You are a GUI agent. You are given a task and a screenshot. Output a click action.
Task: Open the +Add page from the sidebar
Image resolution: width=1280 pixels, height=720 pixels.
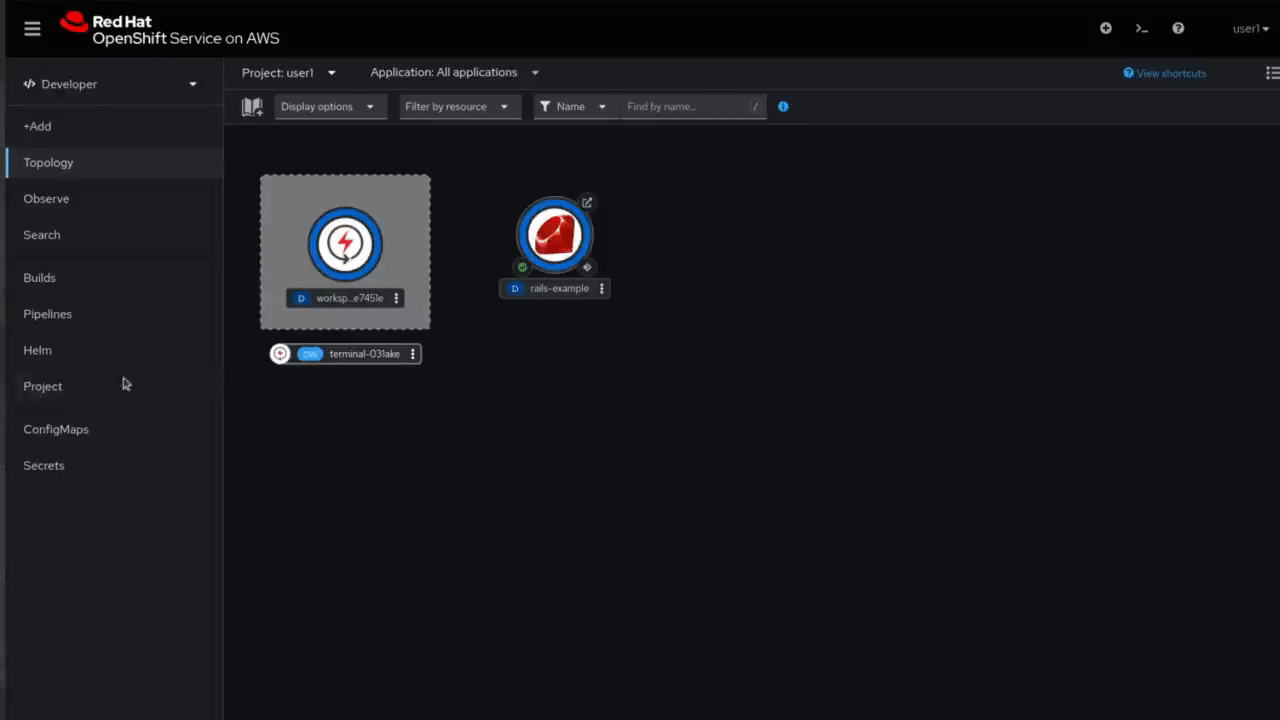pyautogui.click(x=37, y=126)
